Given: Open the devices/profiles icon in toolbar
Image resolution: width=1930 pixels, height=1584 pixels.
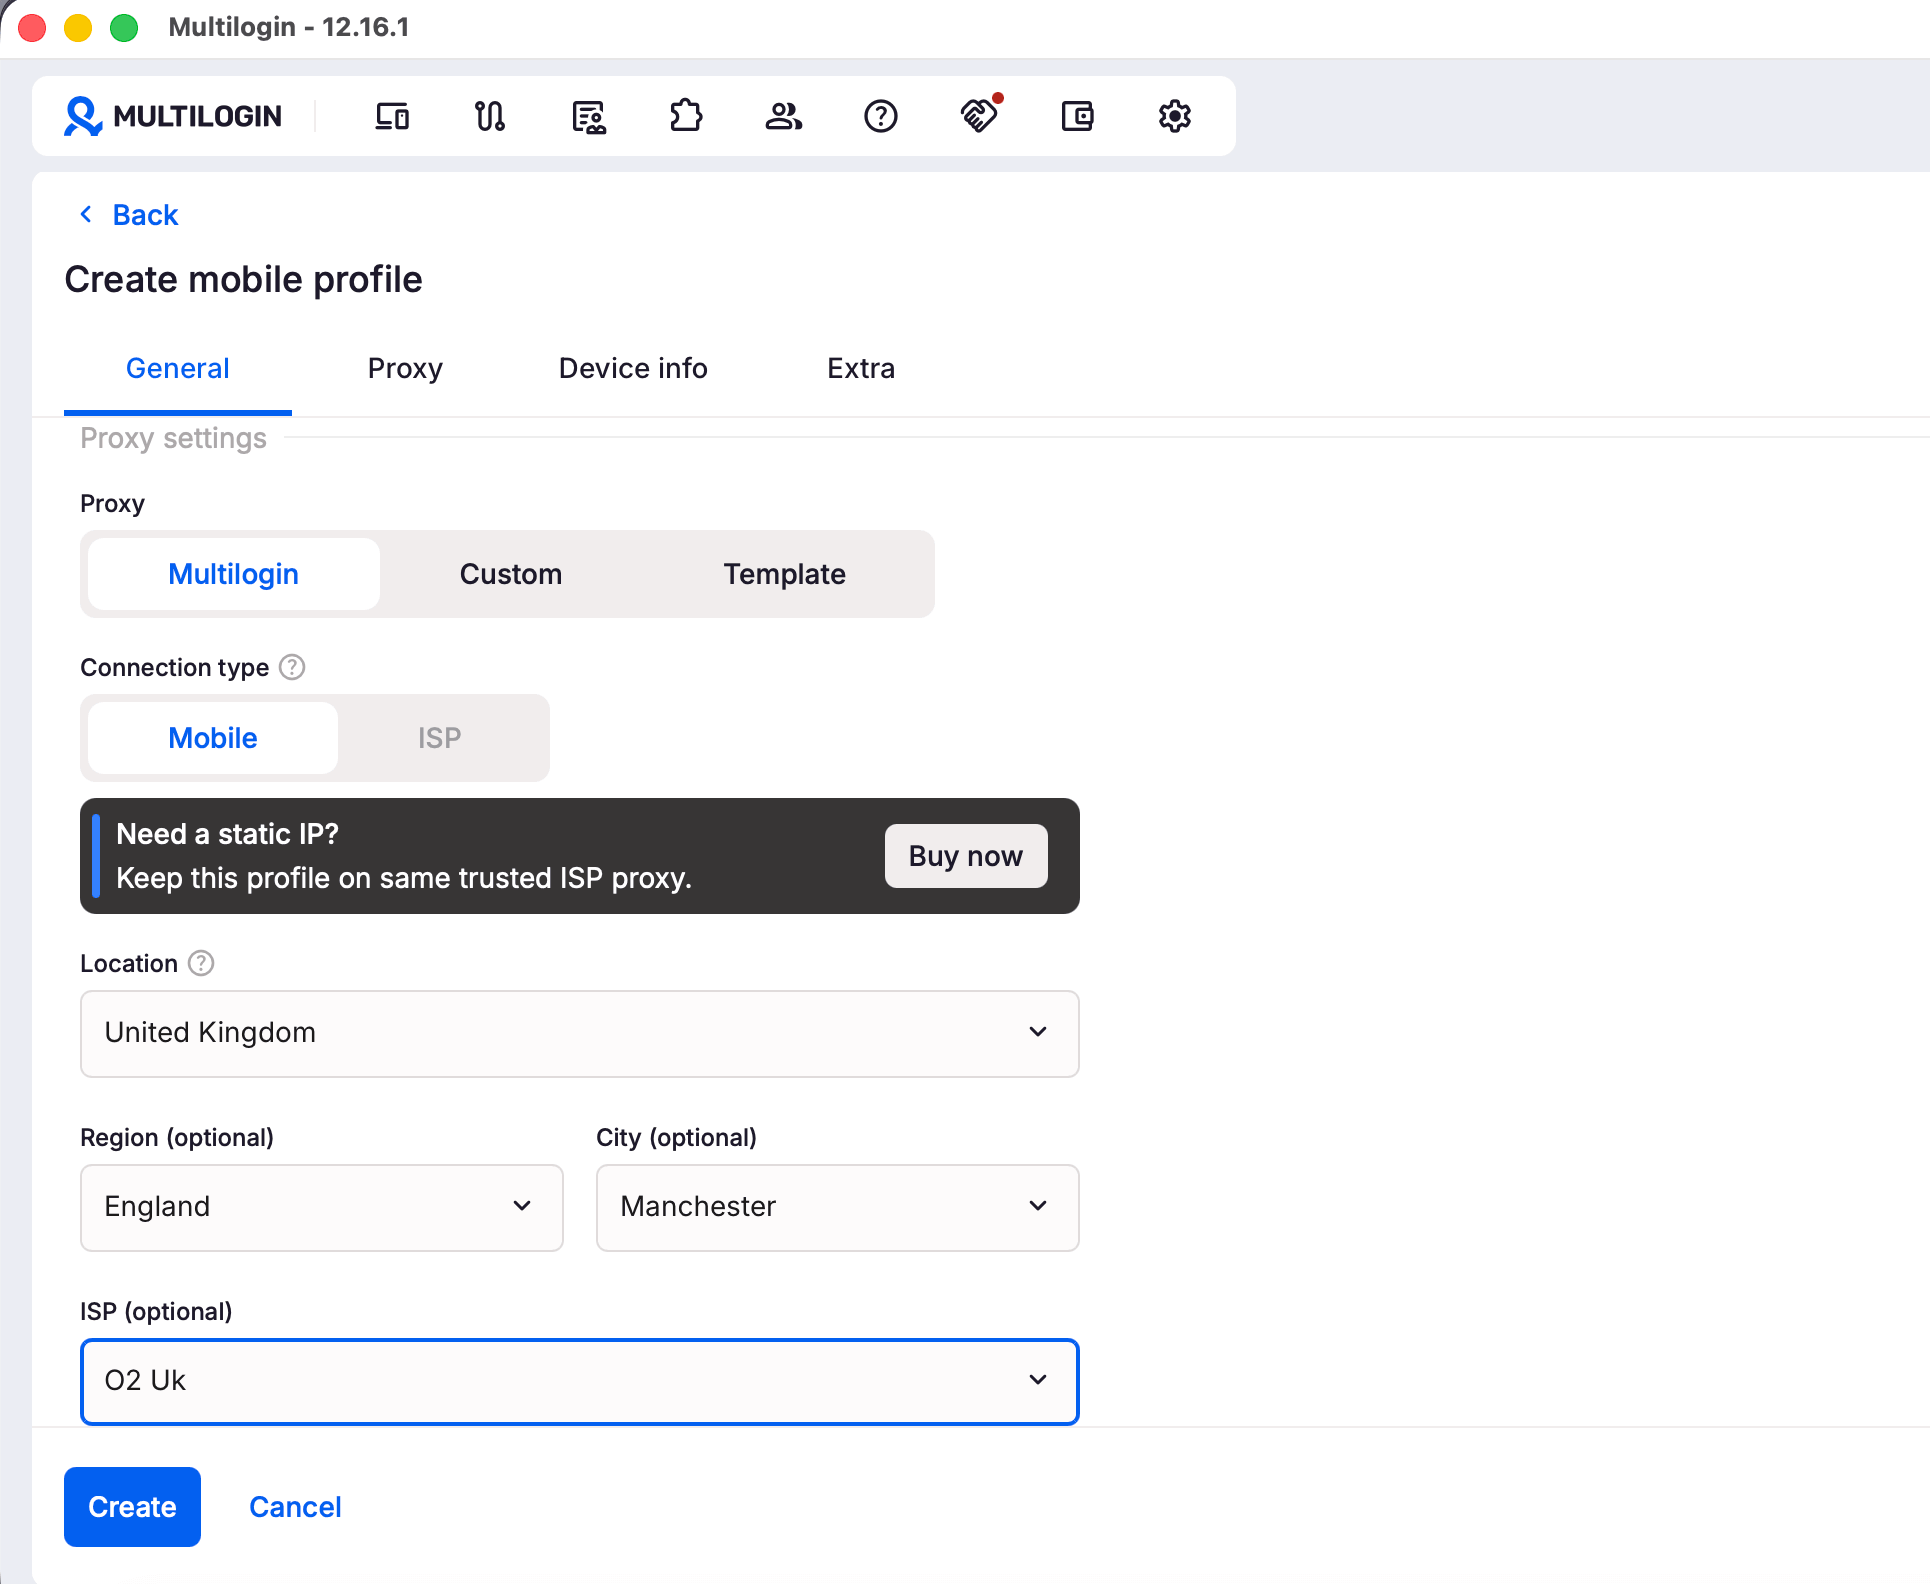Looking at the screenshot, I should pyautogui.click(x=392, y=116).
